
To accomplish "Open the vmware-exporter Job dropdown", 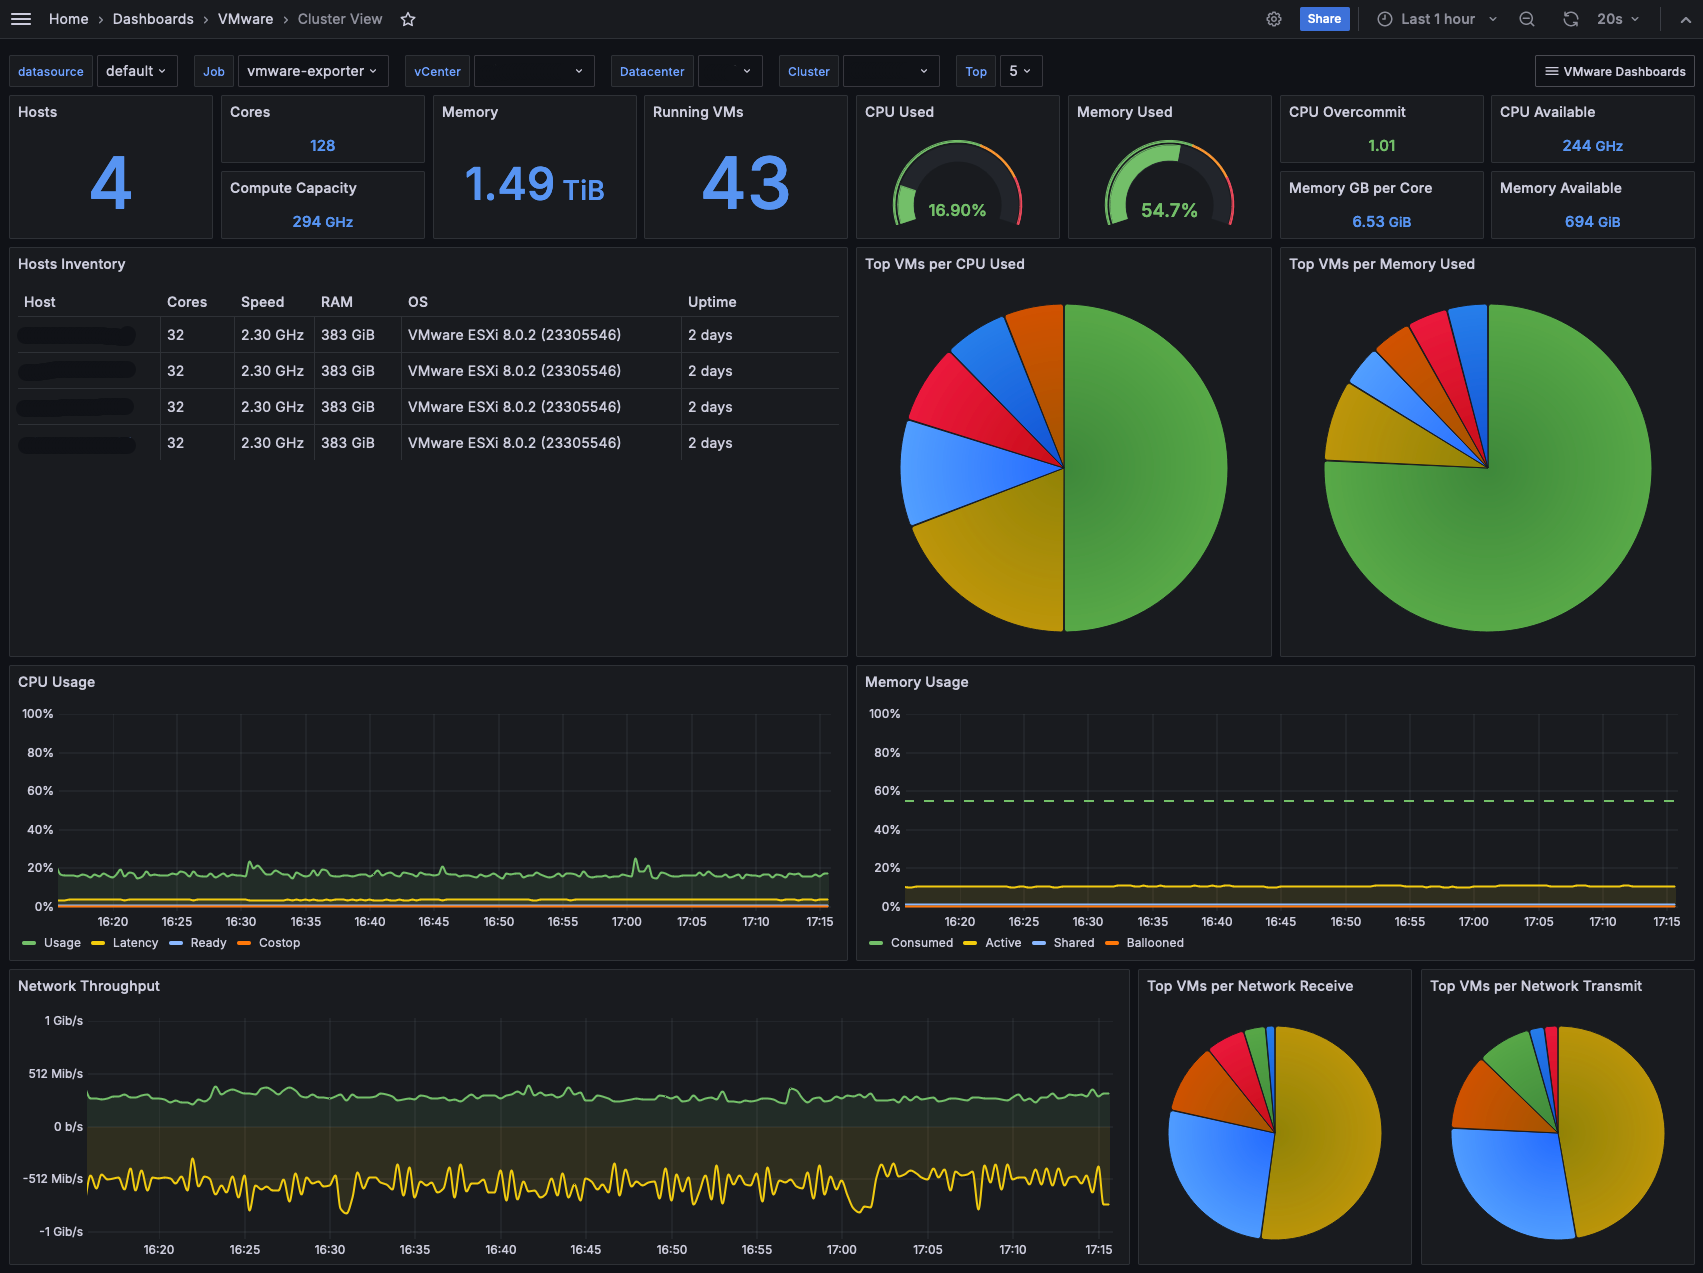I will click(x=313, y=71).
